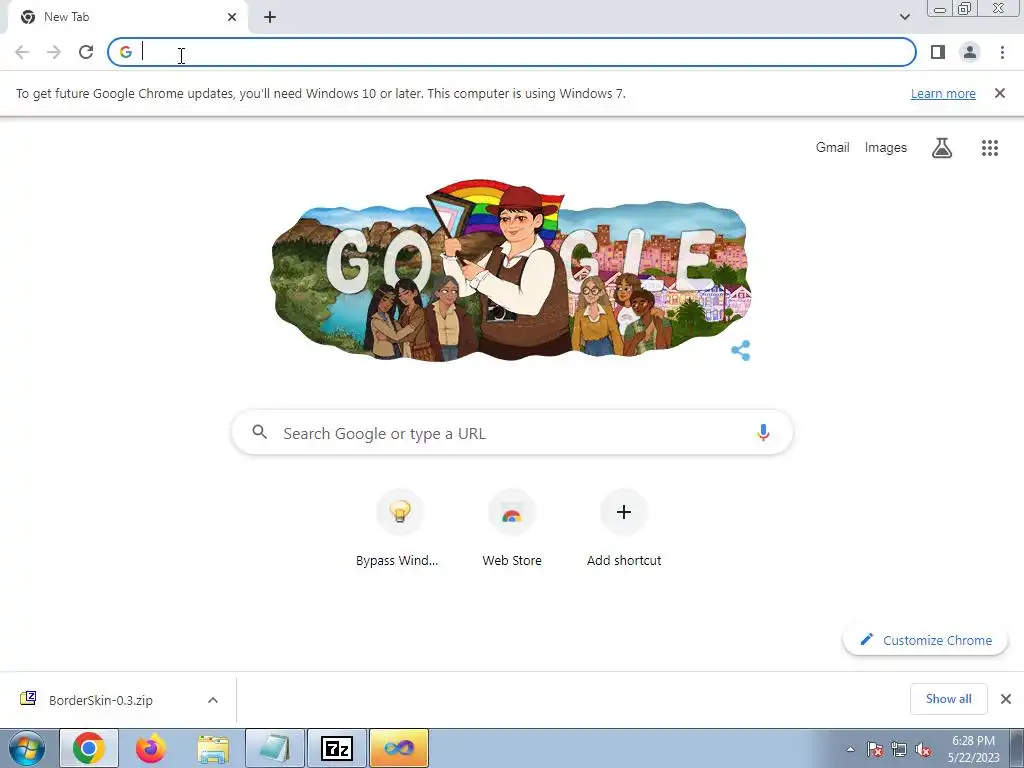Click Chrome icon in taskbar
Image resolution: width=1024 pixels, height=768 pixels.
point(89,748)
